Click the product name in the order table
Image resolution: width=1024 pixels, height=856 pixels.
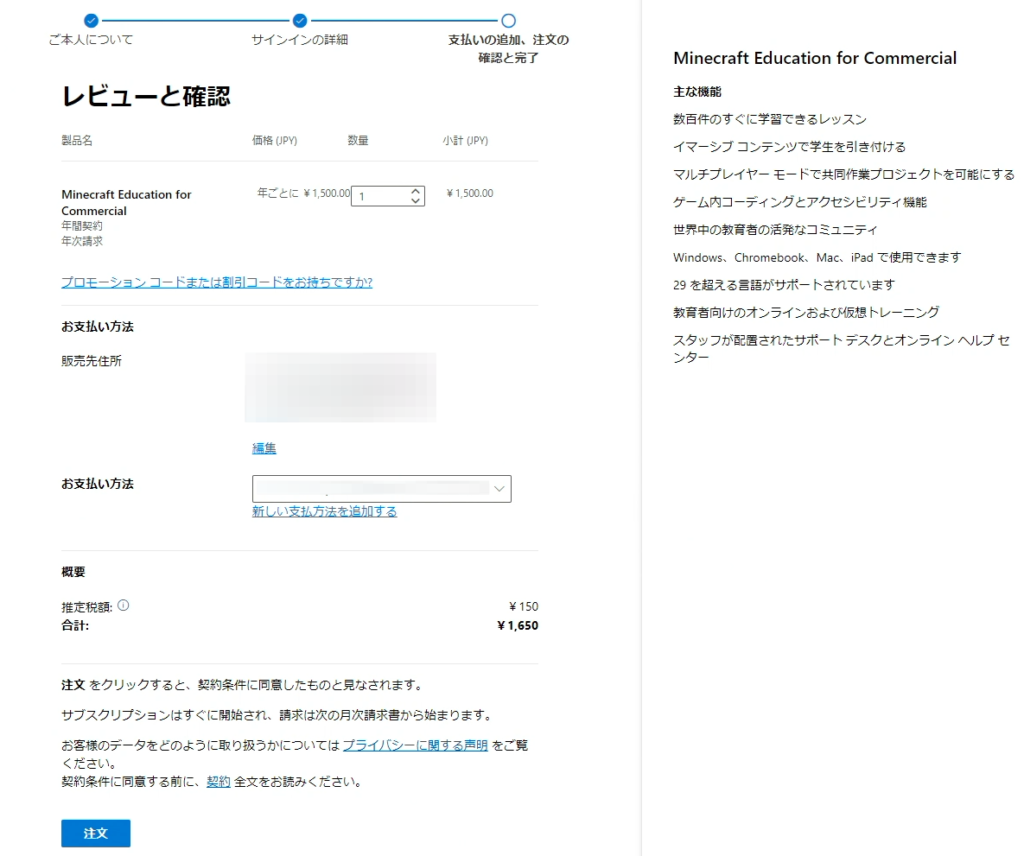[x=126, y=202]
